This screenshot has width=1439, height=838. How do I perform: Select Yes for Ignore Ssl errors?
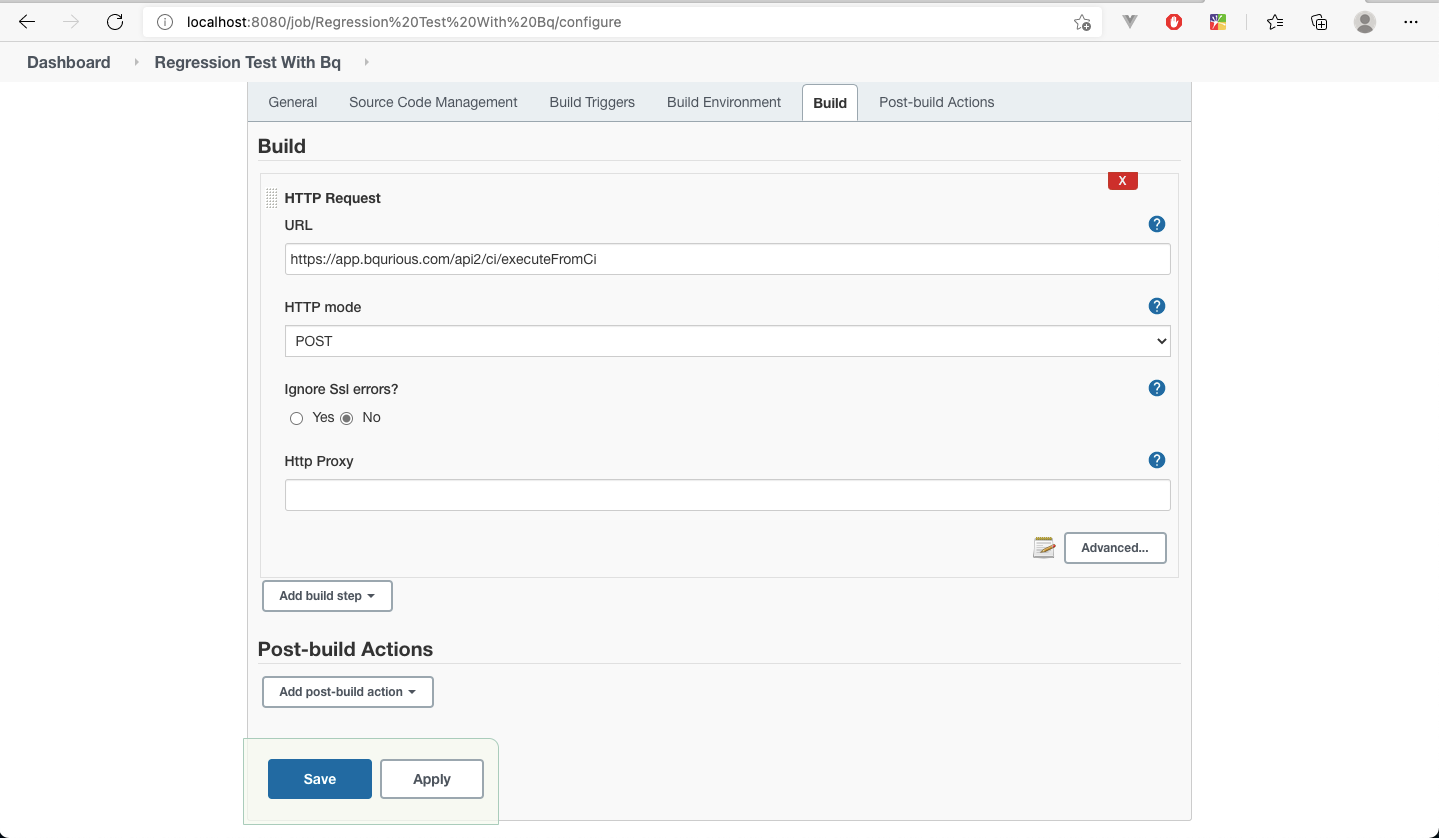tap(296, 418)
